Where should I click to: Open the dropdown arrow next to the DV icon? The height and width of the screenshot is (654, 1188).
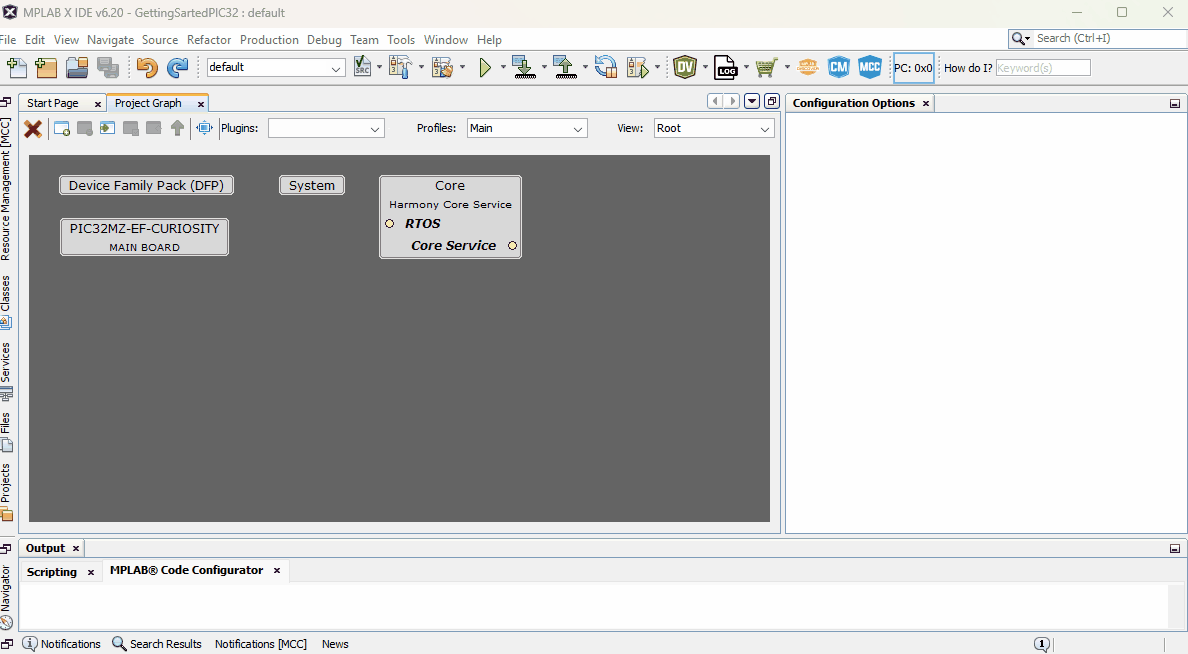(x=705, y=67)
